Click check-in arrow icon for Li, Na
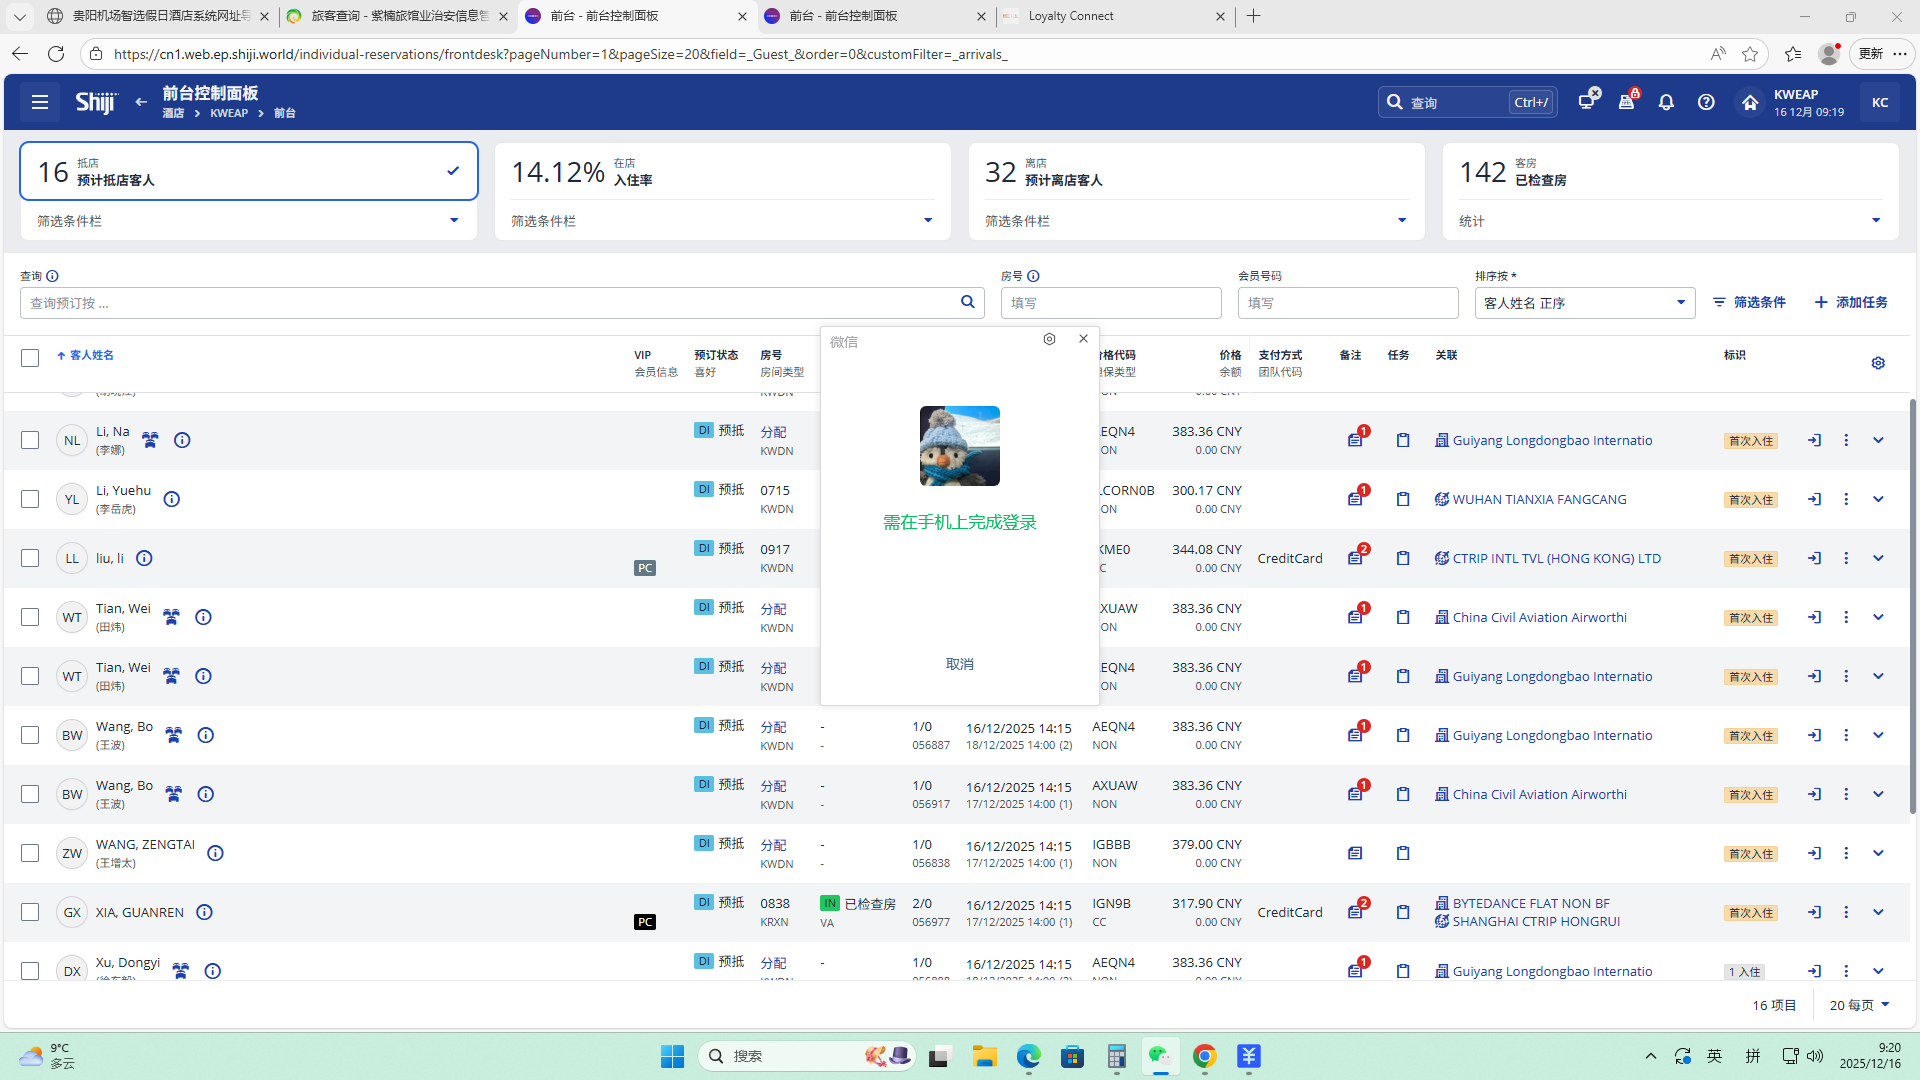The image size is (1920, 1080). point(1814,440)
